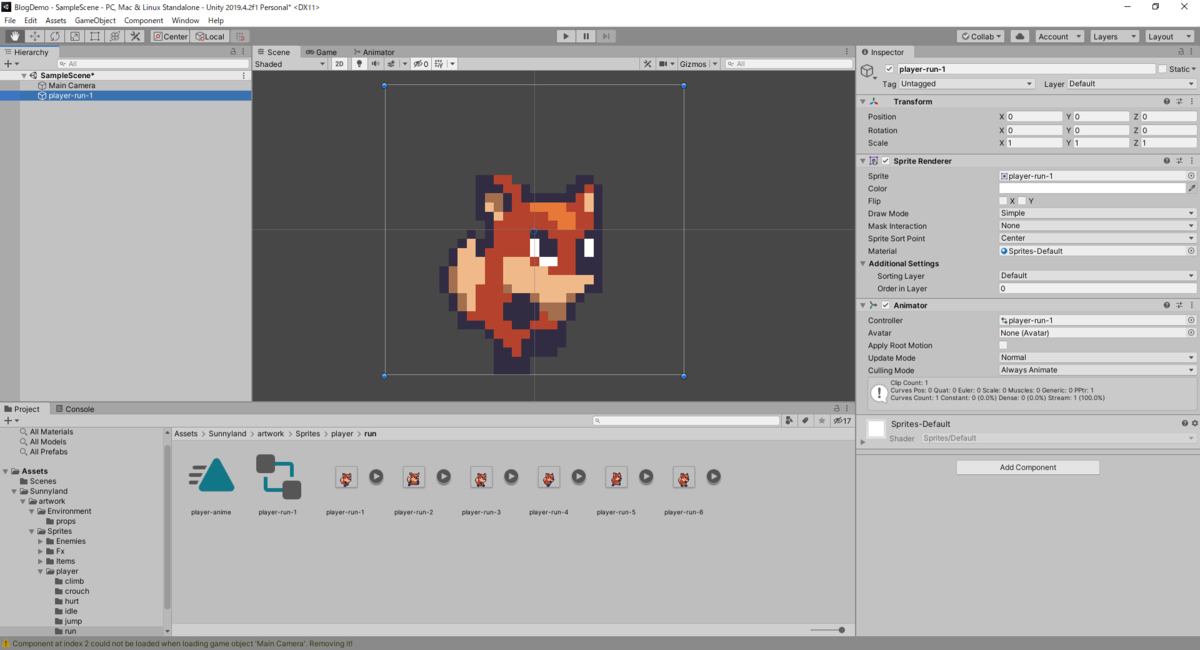Toggle scene lighting bulb icon
This screenshot has width=1200, height=650.
pos(360,64)
